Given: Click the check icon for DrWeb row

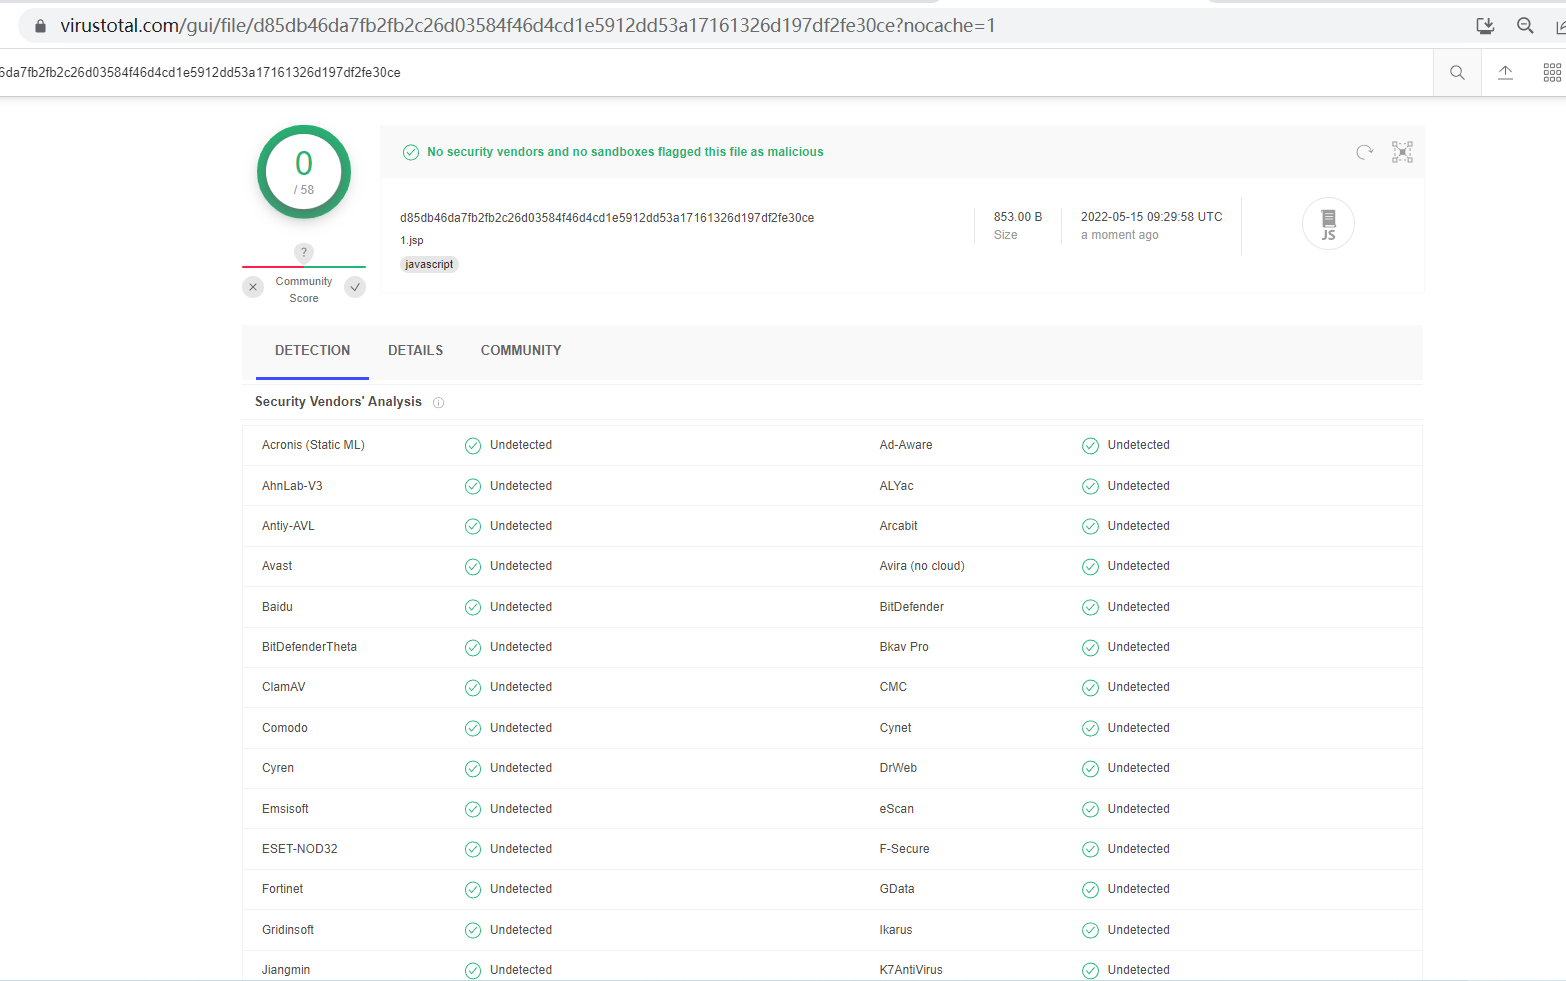Looking at the screenshot, I should [1090, 768].
